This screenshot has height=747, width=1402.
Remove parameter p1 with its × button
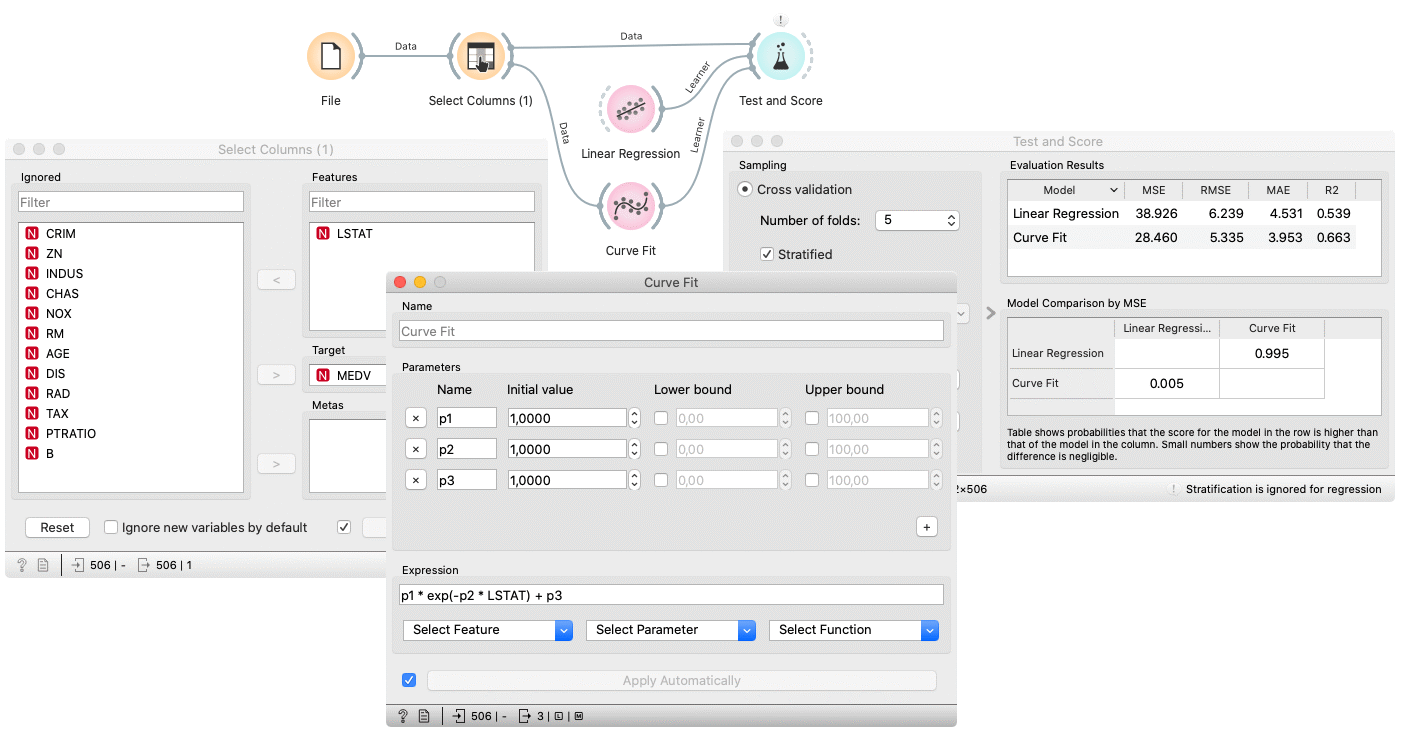coord(417,418)
